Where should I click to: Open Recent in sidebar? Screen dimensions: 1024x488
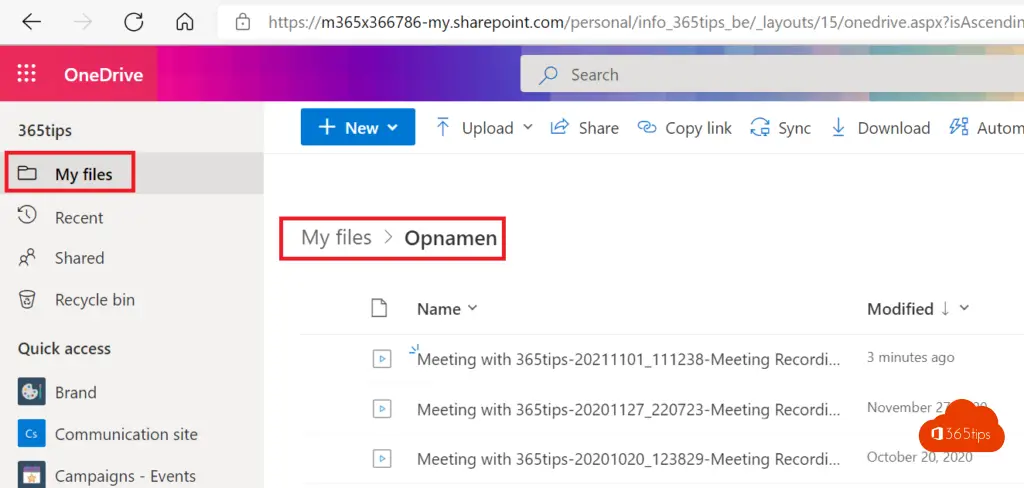(x=78, y=218)
